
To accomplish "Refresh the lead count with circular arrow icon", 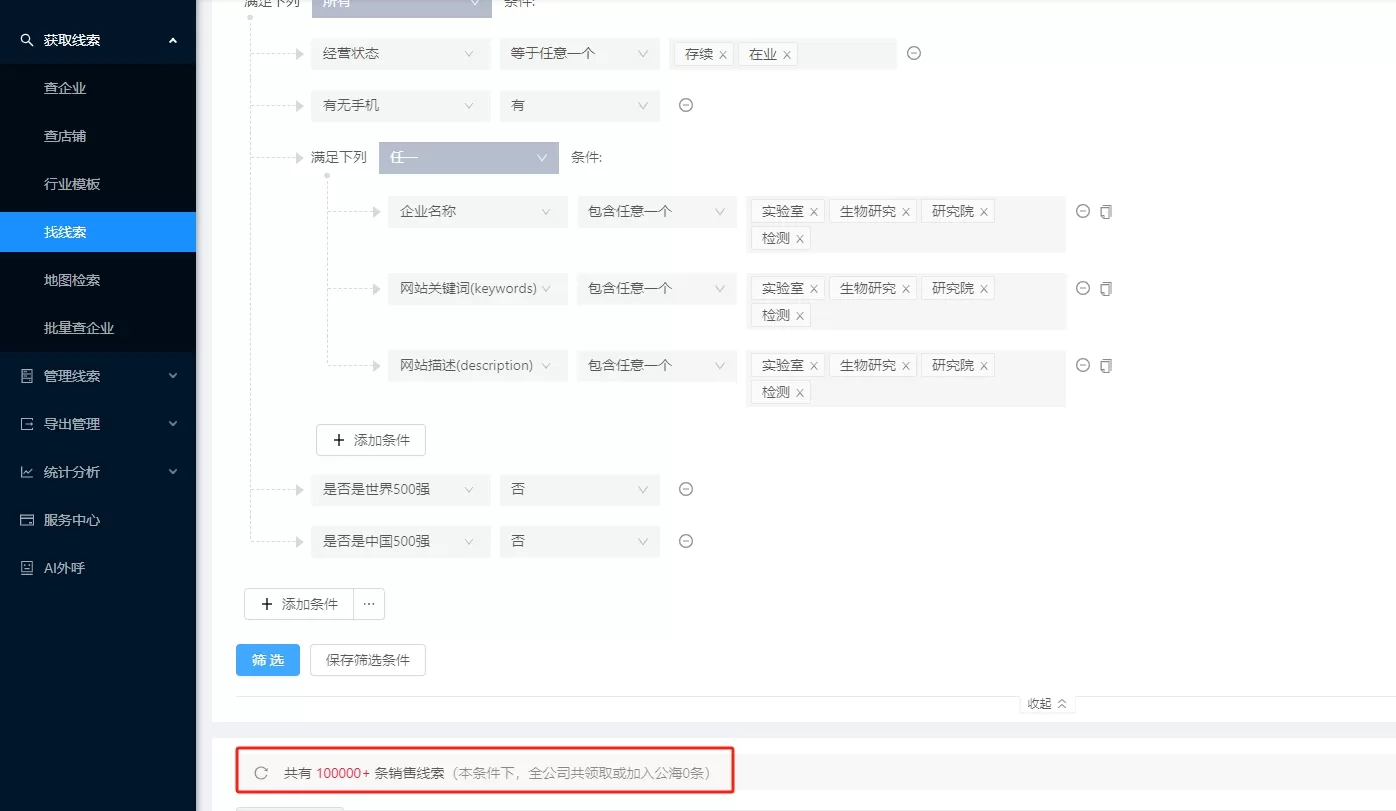I will click(261, 770).
